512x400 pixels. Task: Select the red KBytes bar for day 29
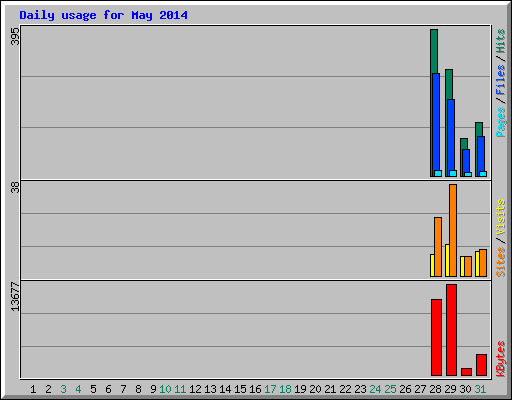click(x=451, y=330)
